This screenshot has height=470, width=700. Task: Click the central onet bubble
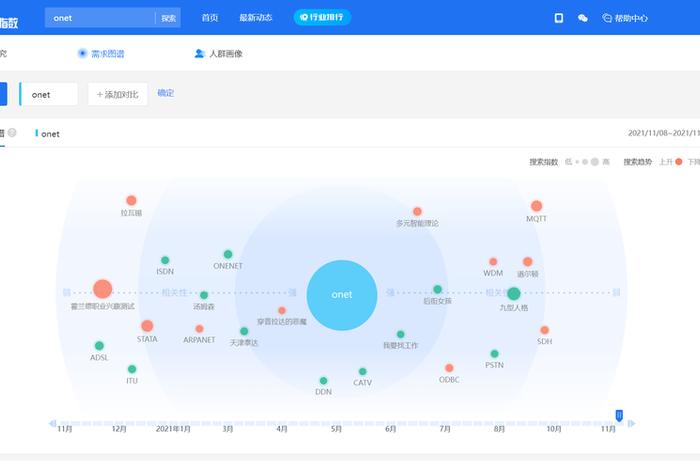point(342,294)
